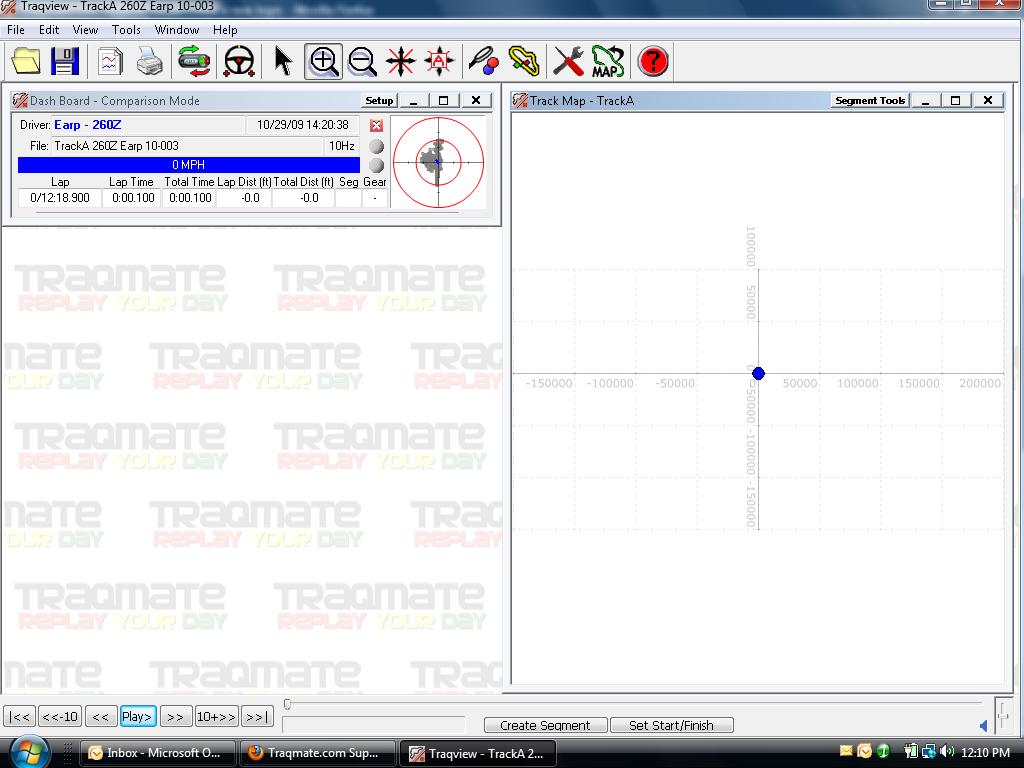The image size is (1024, 768).
Task: Click the file name TrackA 260Z Earp 10-003
Action: click(116, 146)
